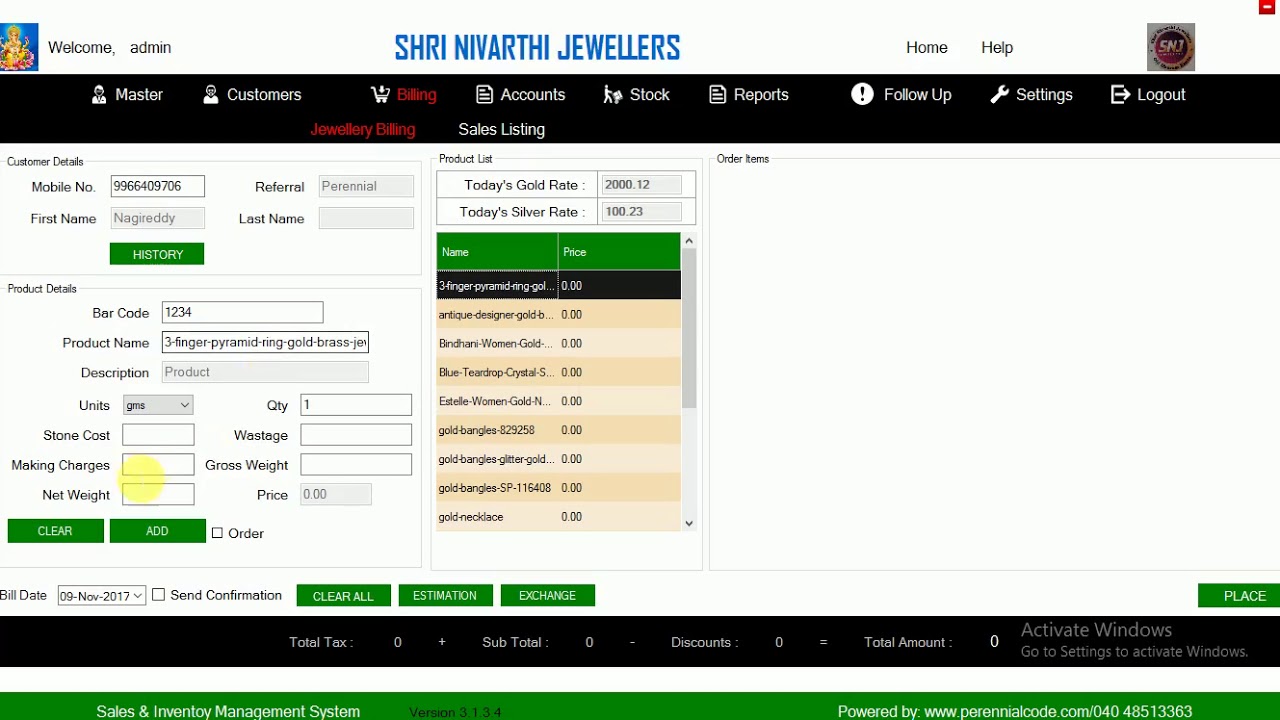Select the Blue-Teardrop-Crystal product row
The height and width of the screenshot is (720, 1280).
559,373
